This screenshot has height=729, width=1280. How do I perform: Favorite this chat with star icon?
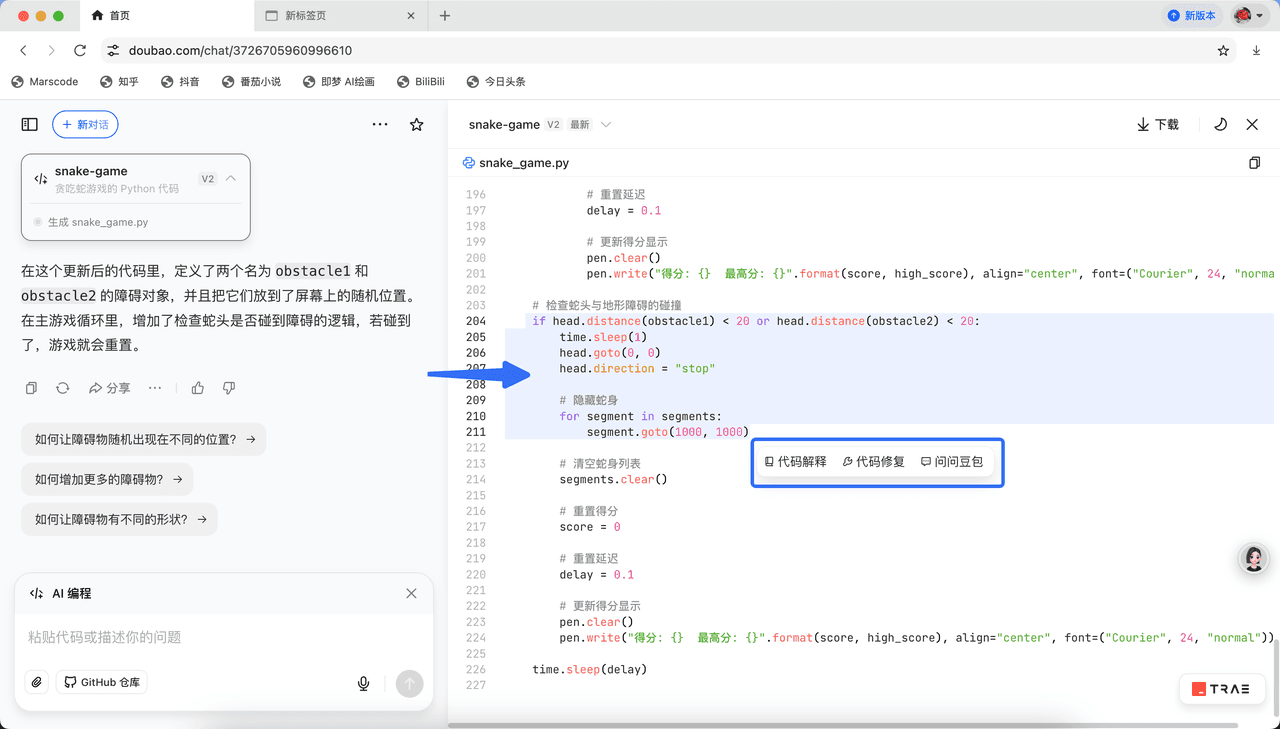click(417, 125)
